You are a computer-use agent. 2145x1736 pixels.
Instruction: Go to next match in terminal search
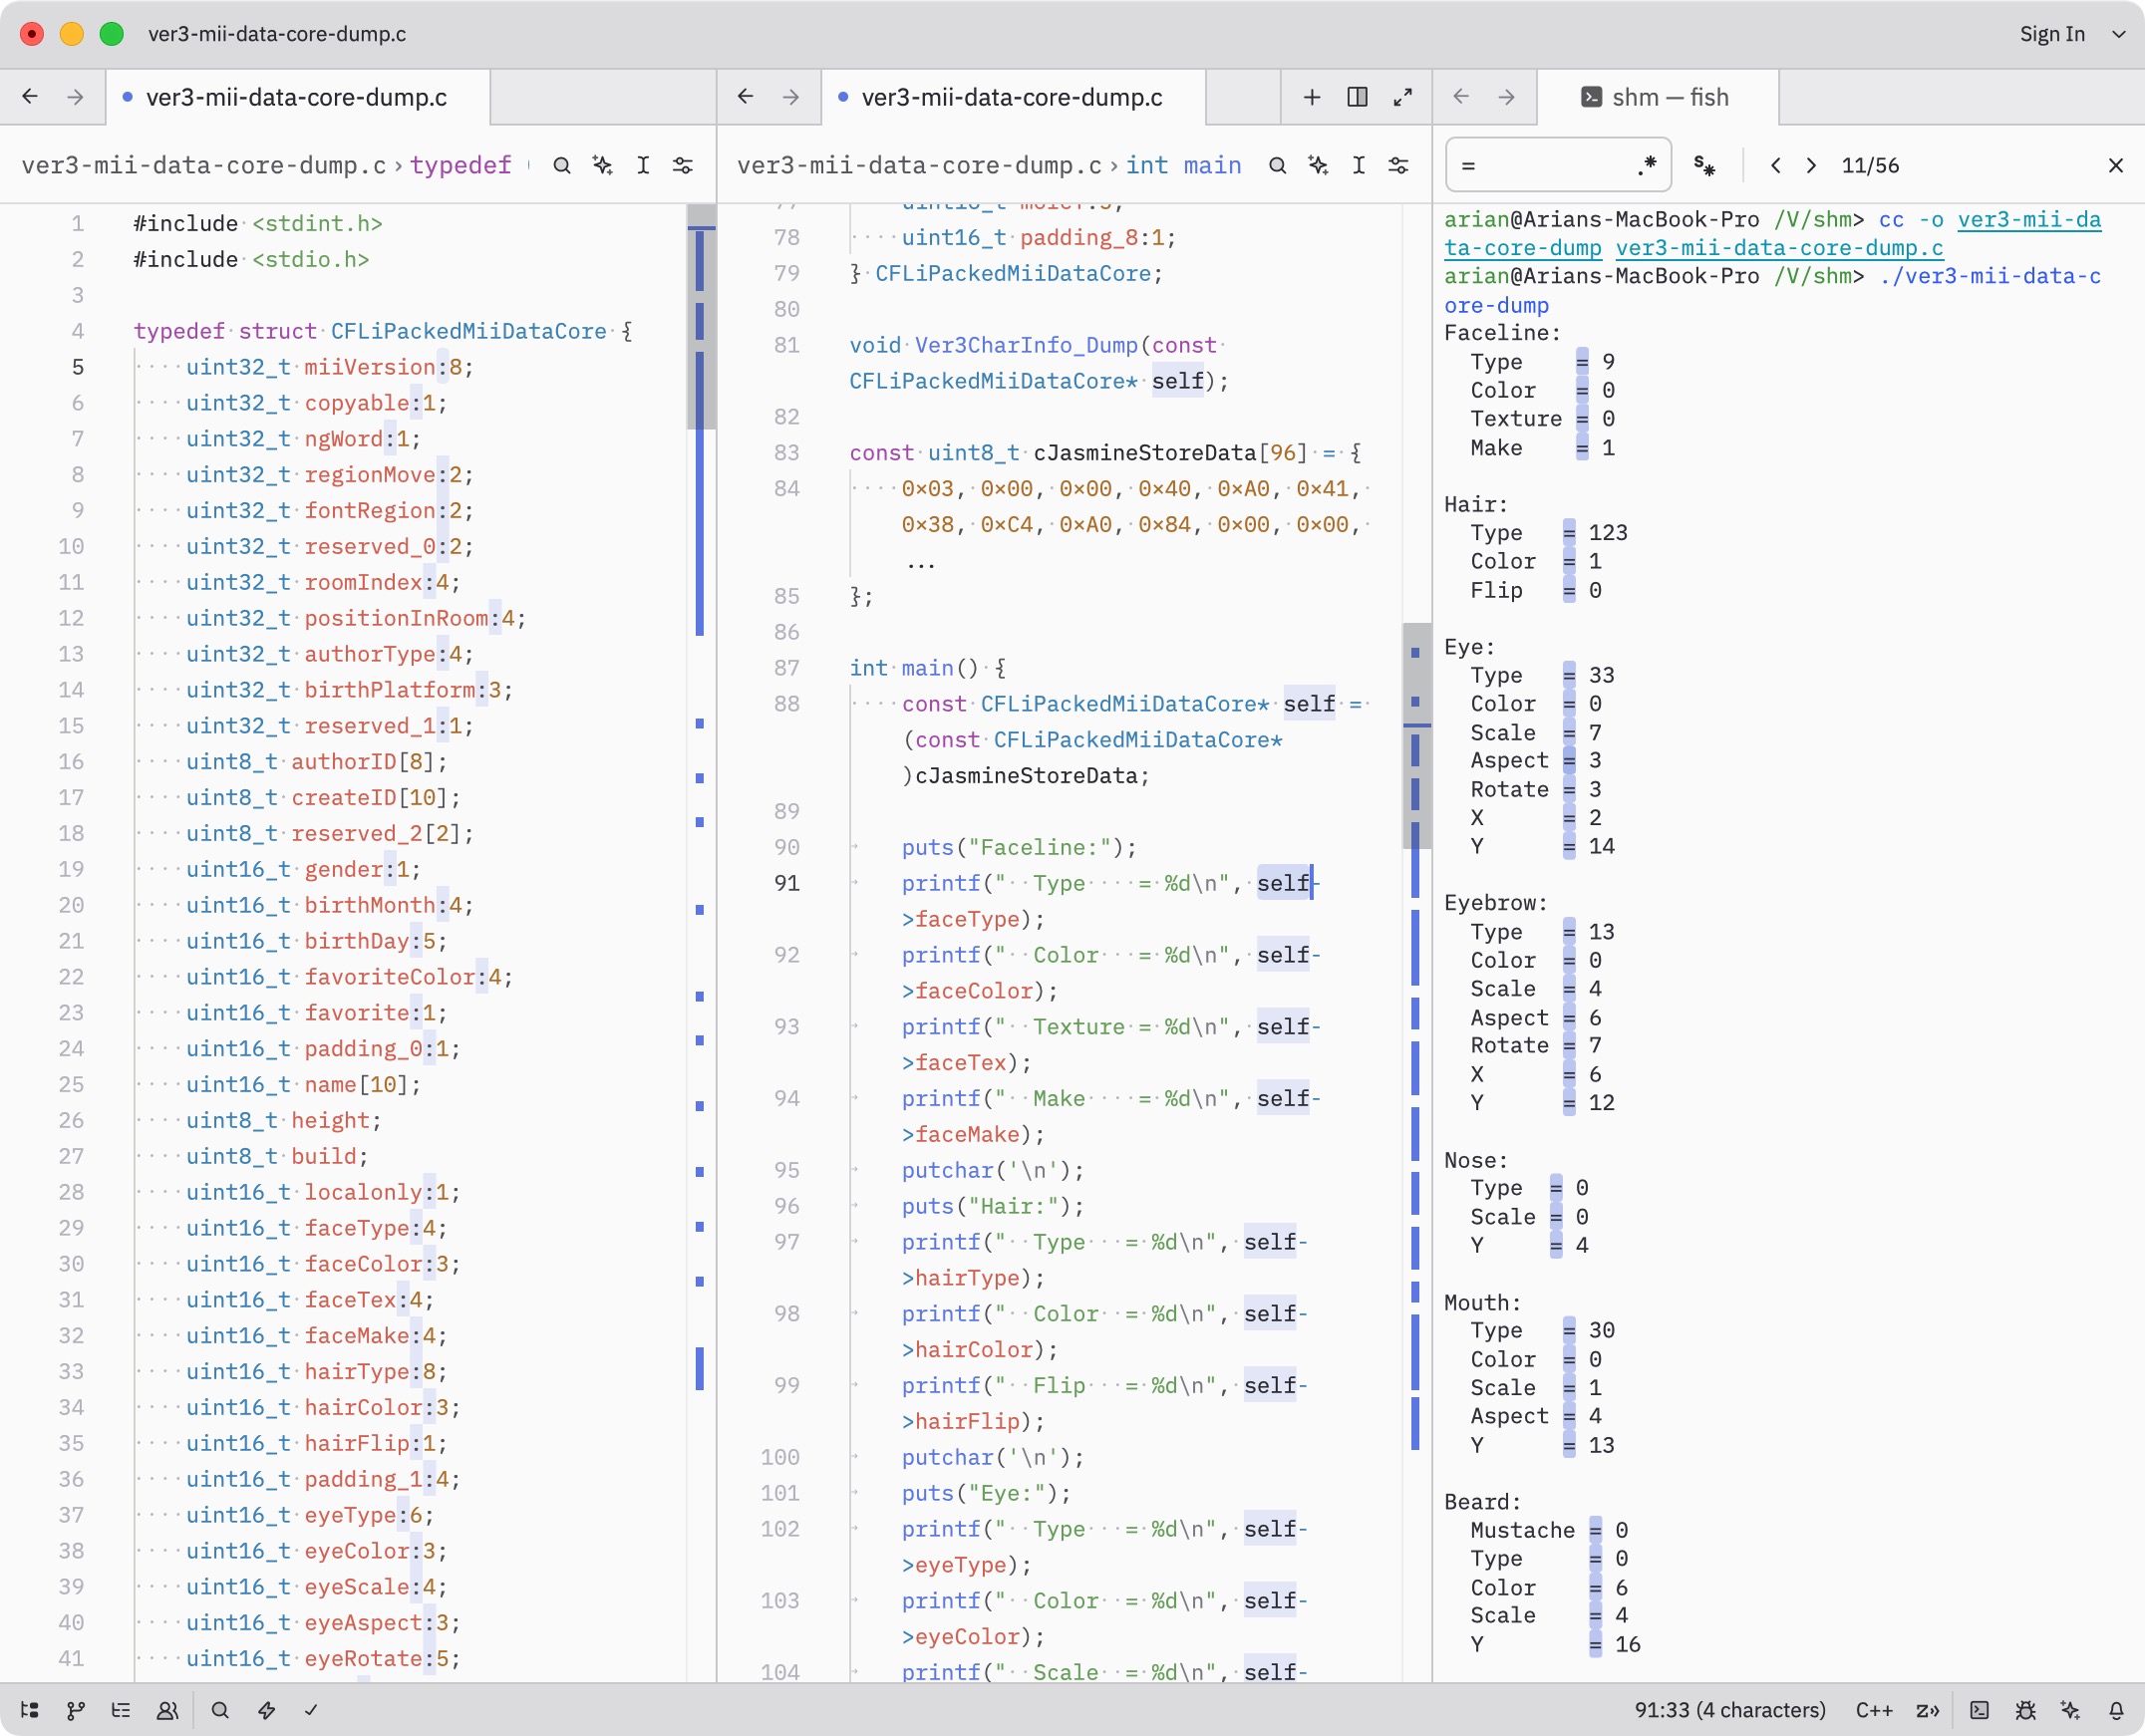[1811, 165]
